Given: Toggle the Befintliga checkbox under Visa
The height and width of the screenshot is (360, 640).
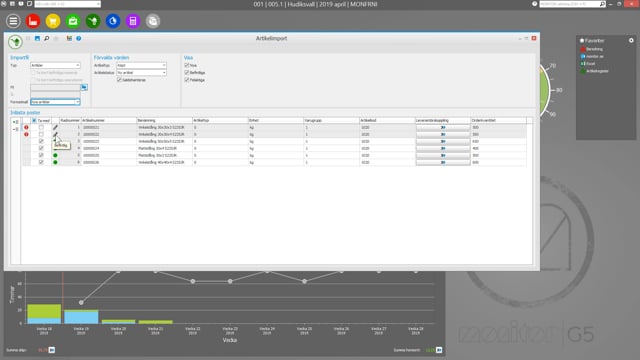Looking at the screenshot, I should coord(187,73).
